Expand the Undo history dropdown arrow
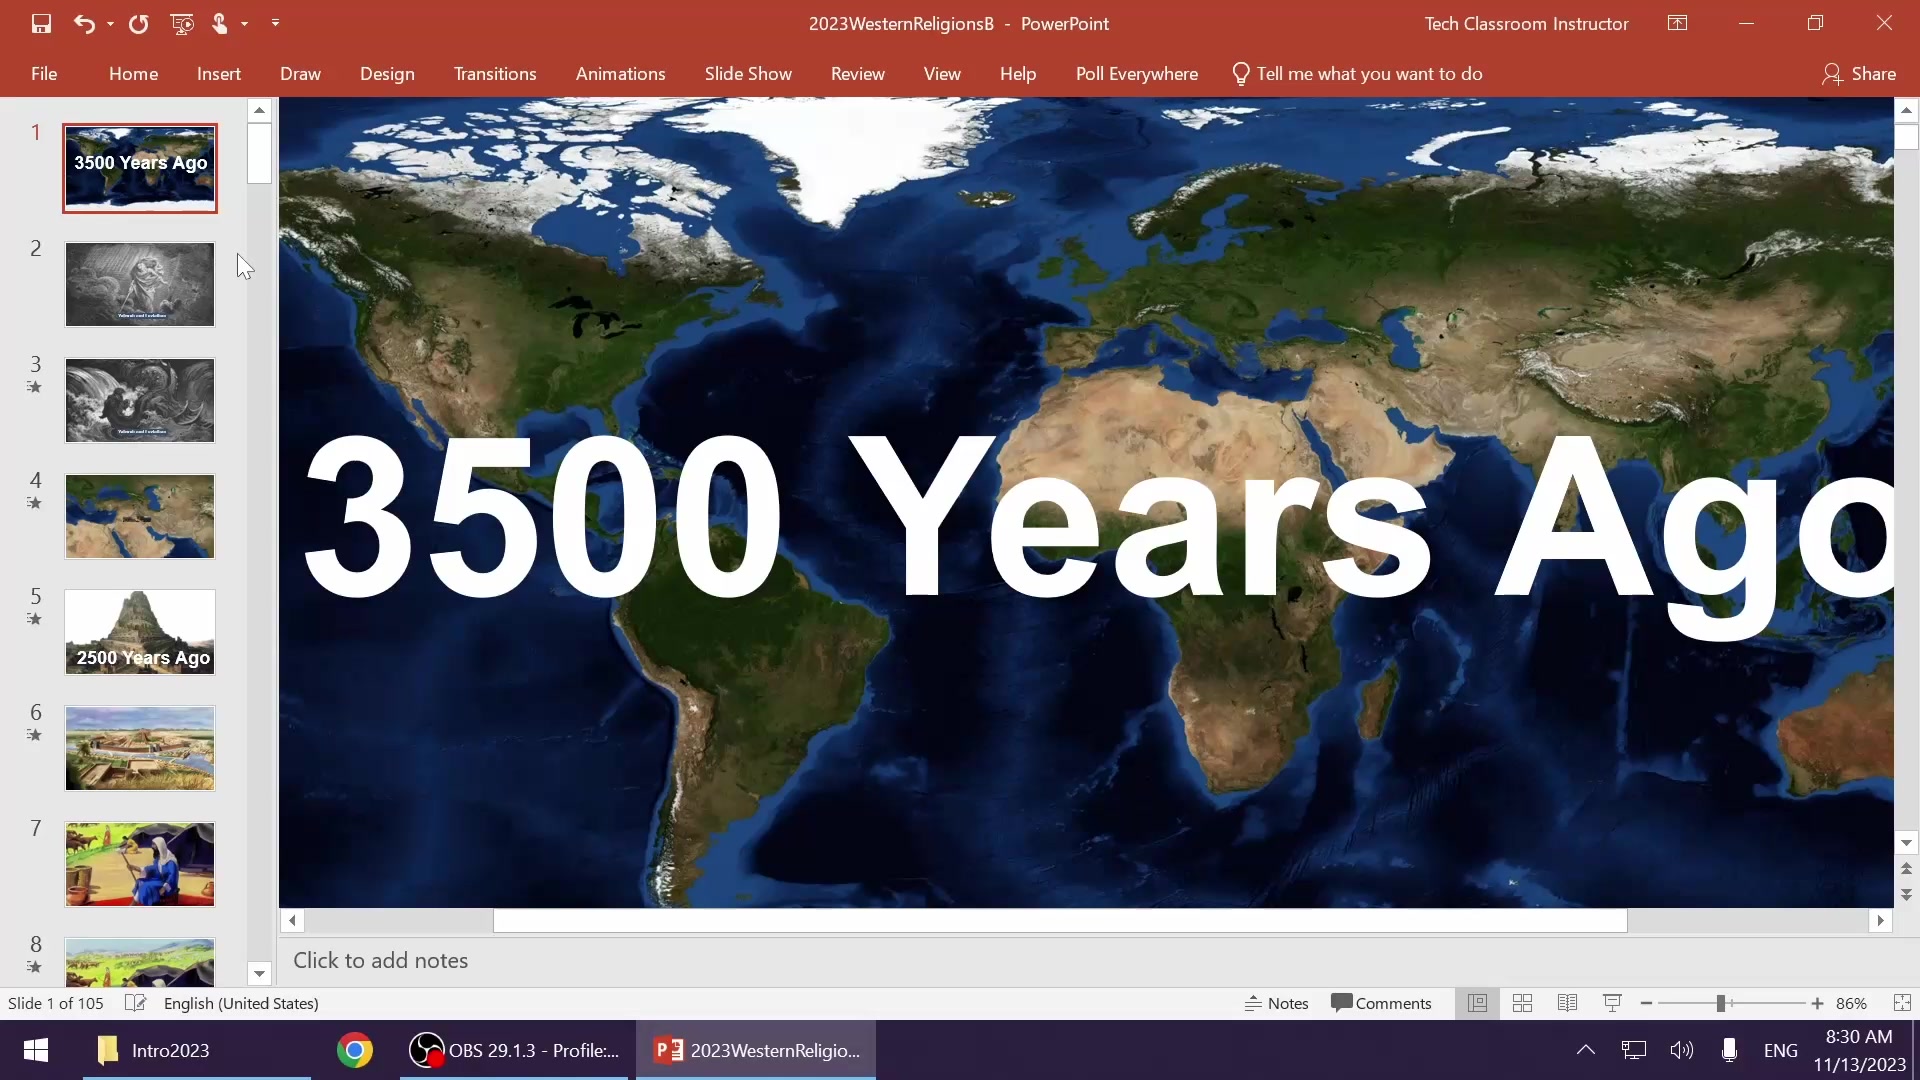This screenshot has width=1920, height=1080. point(110,24)
